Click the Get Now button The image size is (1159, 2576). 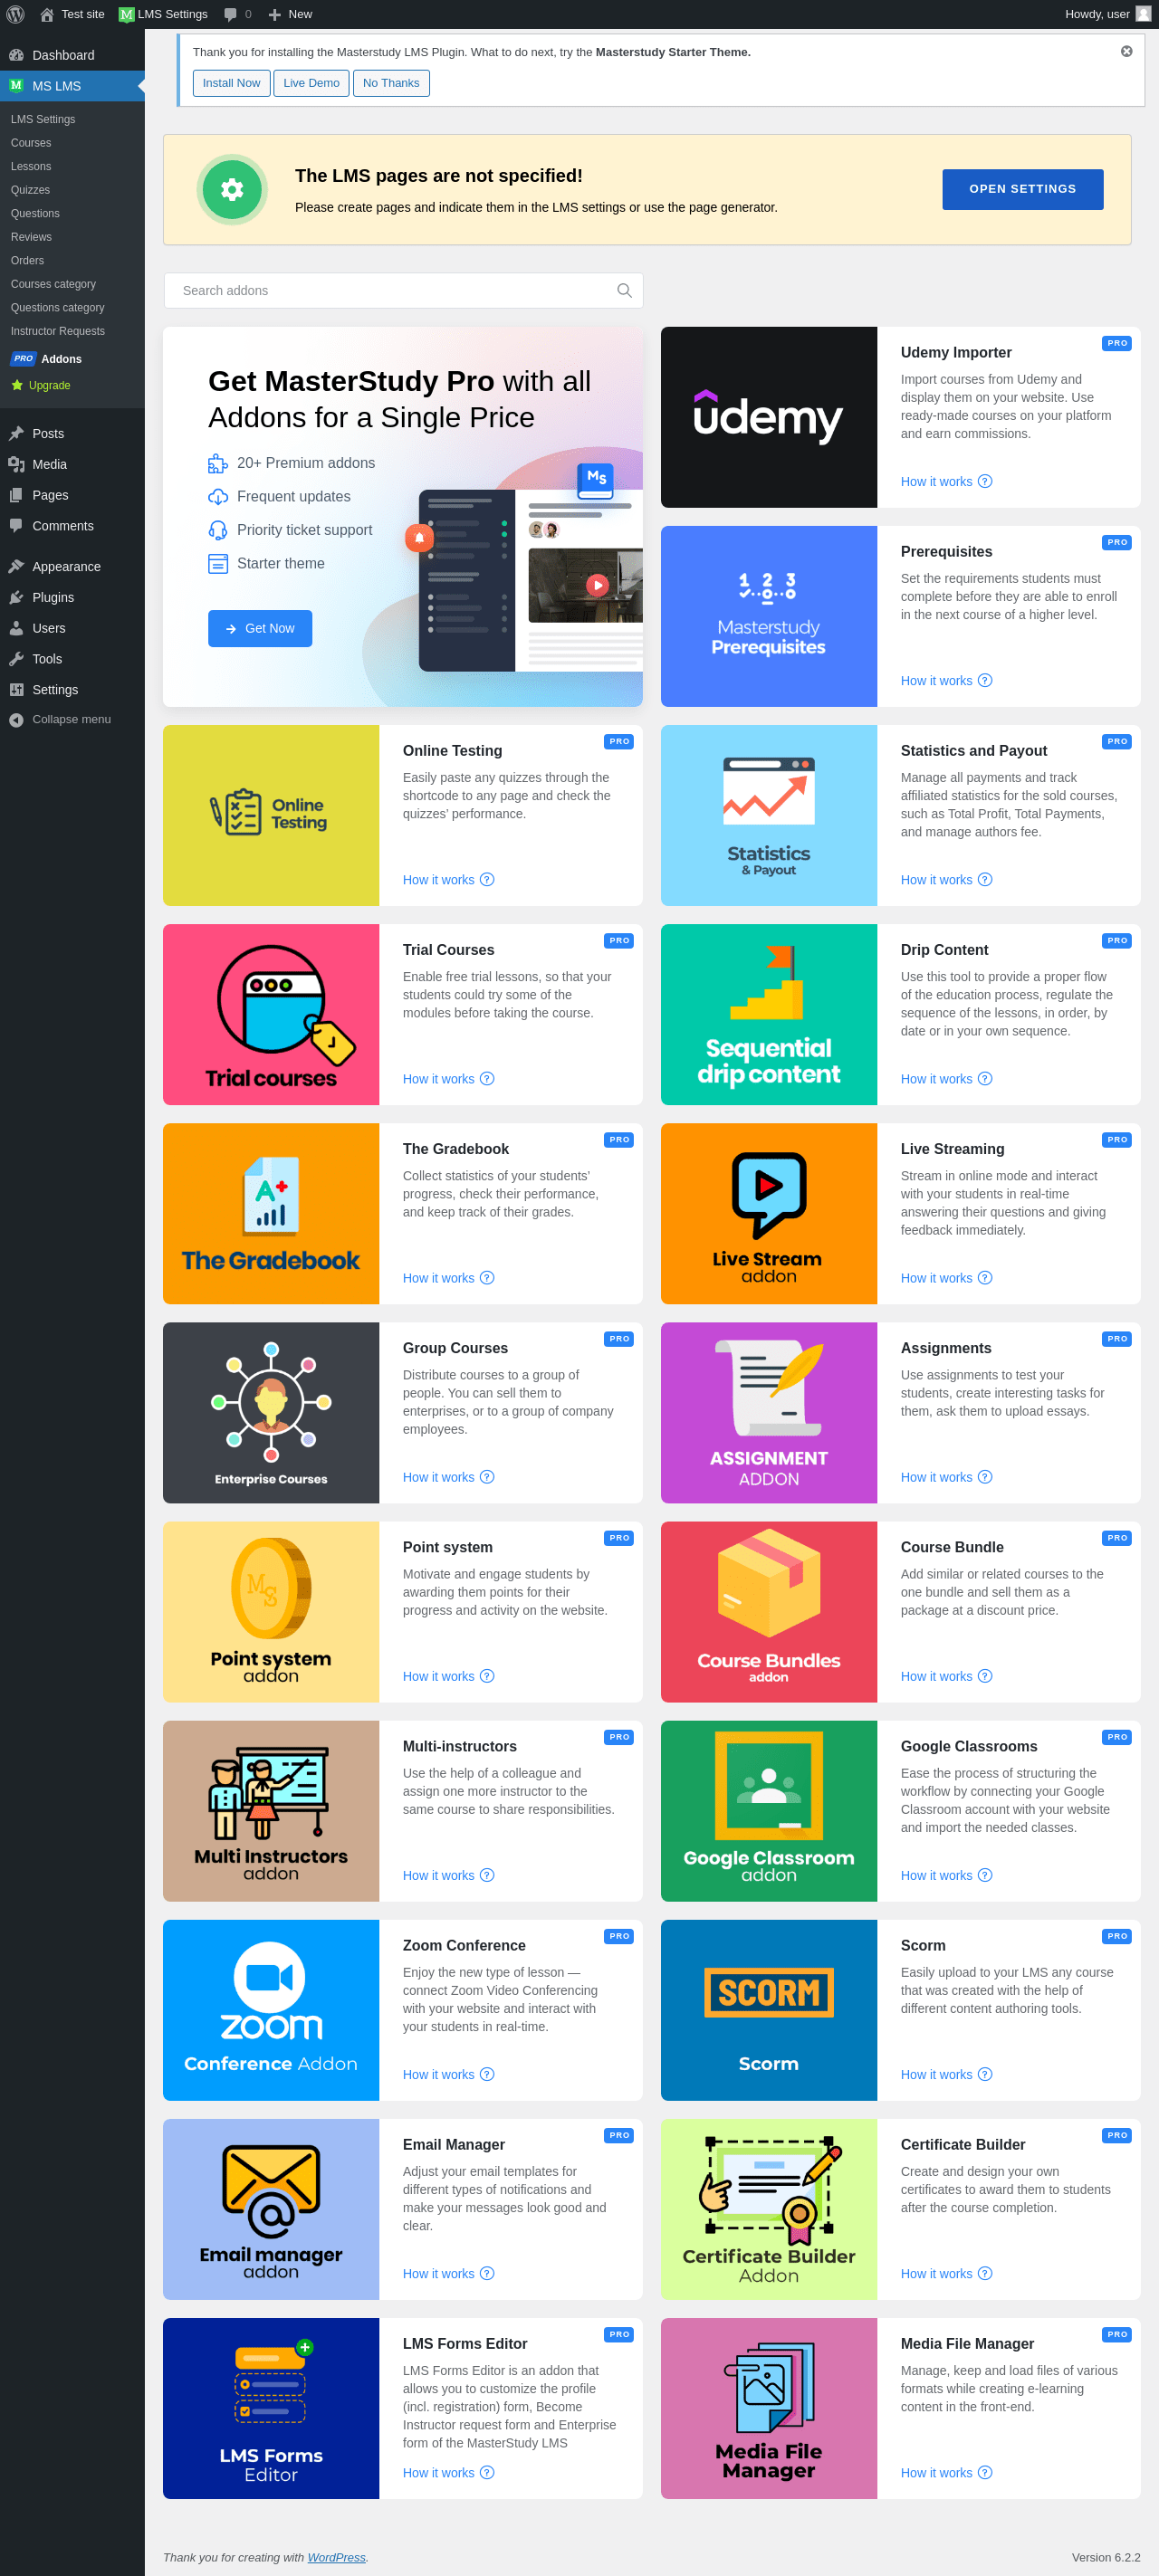(x=260, y=628)
